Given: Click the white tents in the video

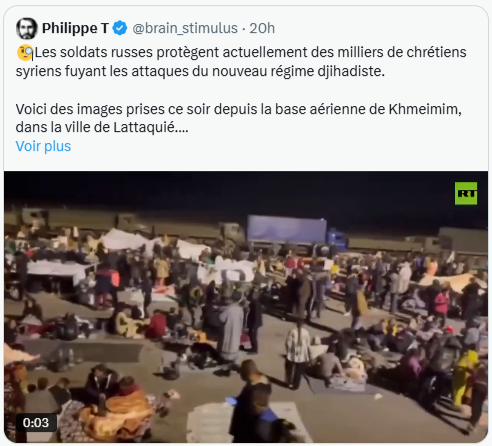Looking at the screenshot, I should [x=123, y=240].
